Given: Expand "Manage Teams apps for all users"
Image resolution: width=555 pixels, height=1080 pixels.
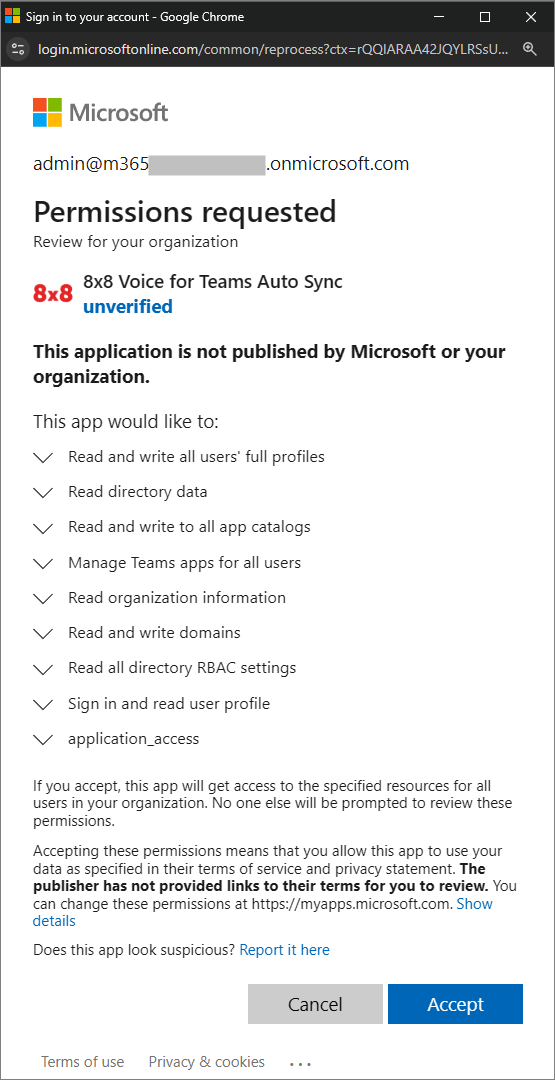Looking at the screenshot, I should 43,563.
